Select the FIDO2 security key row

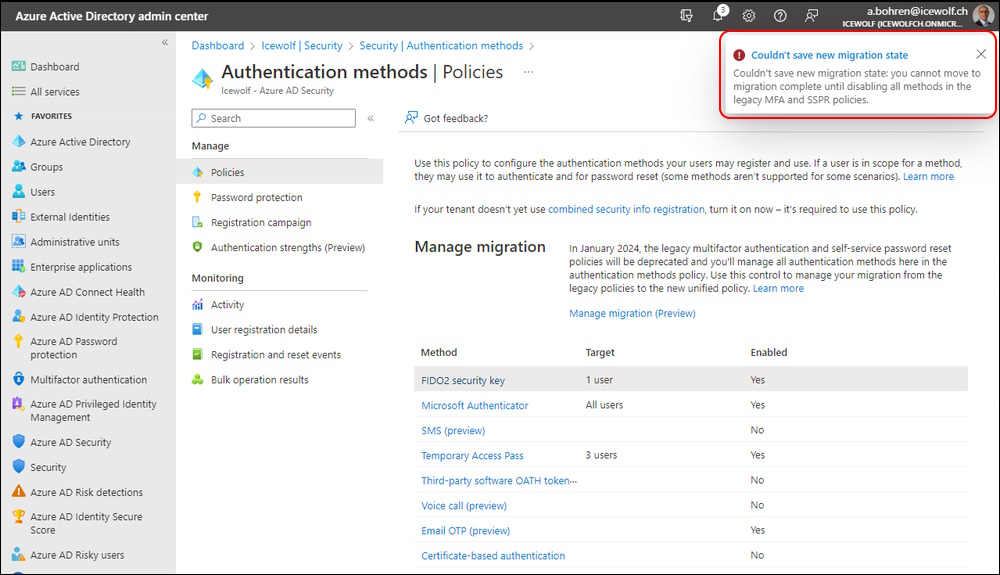(691, 380)
